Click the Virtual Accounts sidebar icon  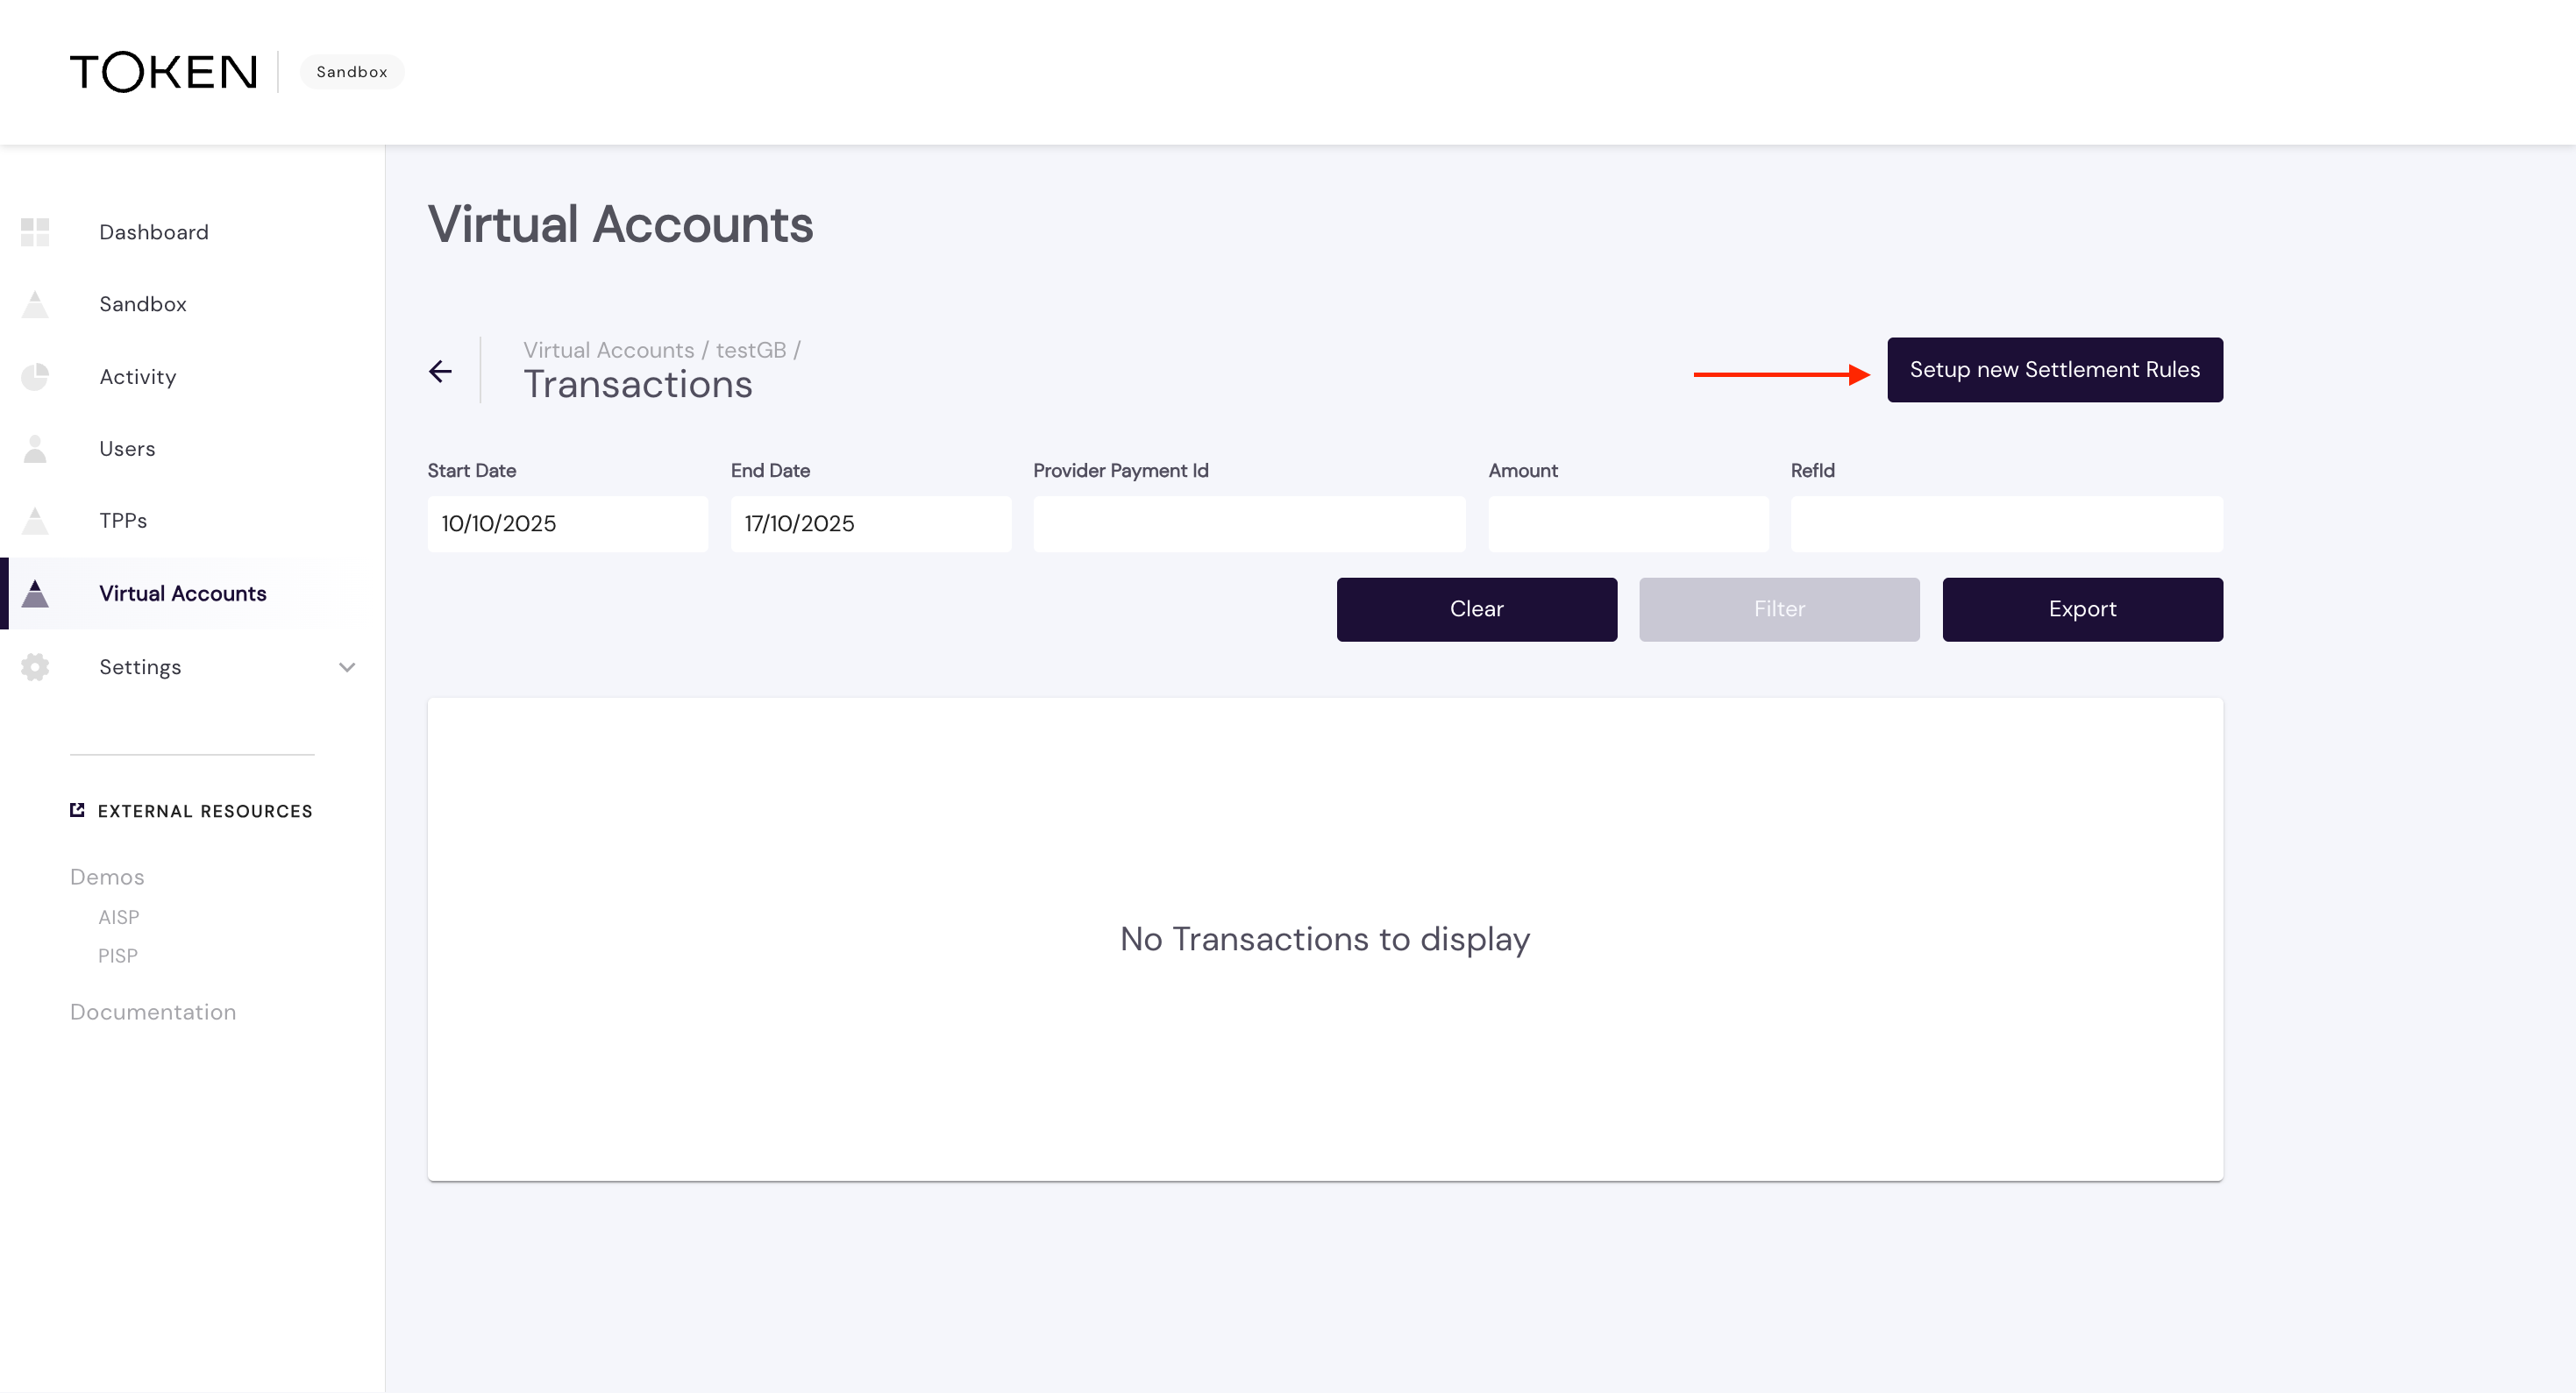click(x=35, y=594)
